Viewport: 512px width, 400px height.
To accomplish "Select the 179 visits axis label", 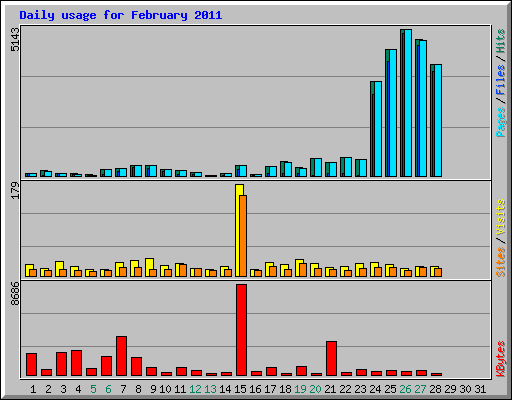I will pos(15,191).
